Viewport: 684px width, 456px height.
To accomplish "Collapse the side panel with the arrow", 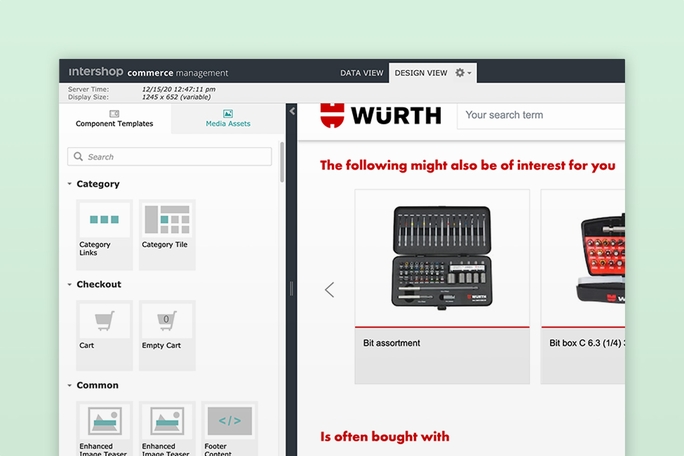I will pos(292,111).
